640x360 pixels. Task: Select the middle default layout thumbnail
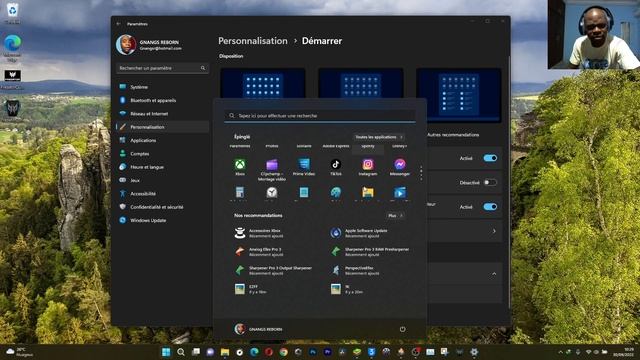360,84
